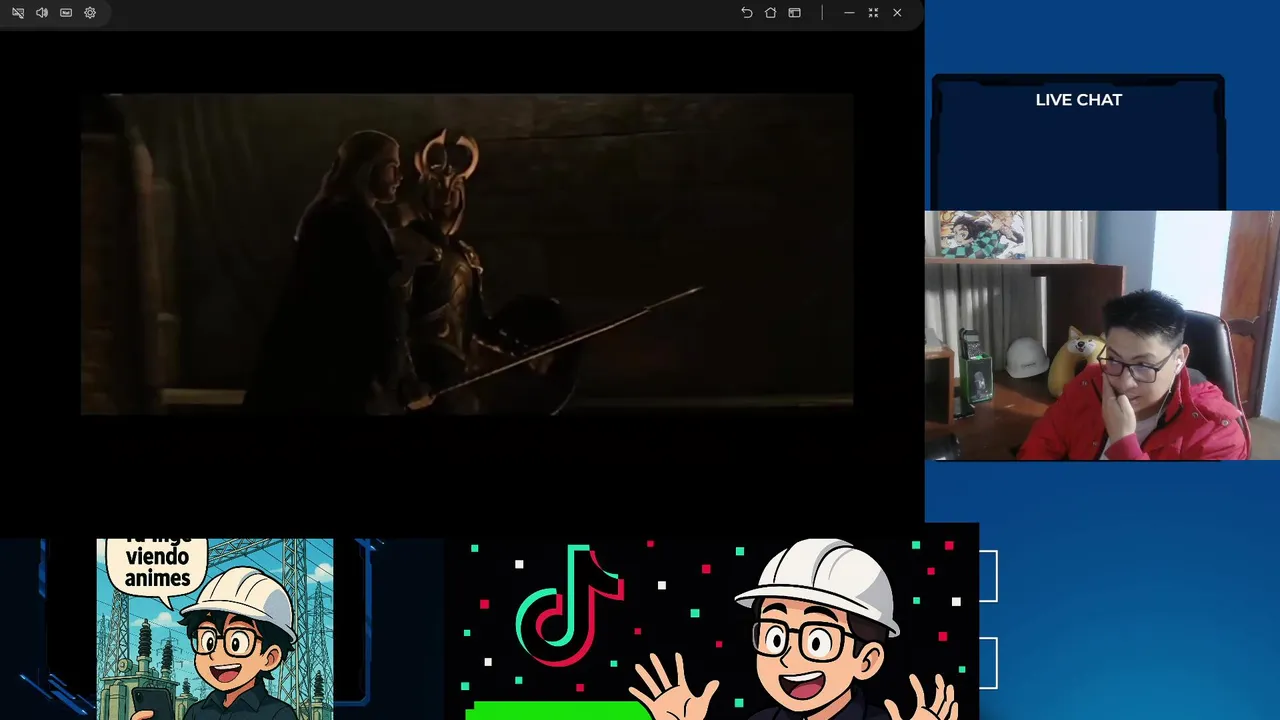Click the TikTok logo graphic
Viewport: 1280px width, 720px height.
coord(569,605)
